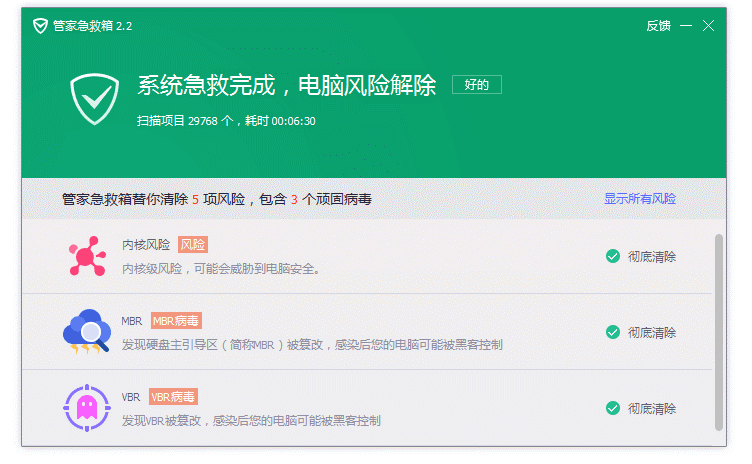Click the 管家急救箱 shield logo in title bar
The image size is (752, 464).
coord(40,25)
